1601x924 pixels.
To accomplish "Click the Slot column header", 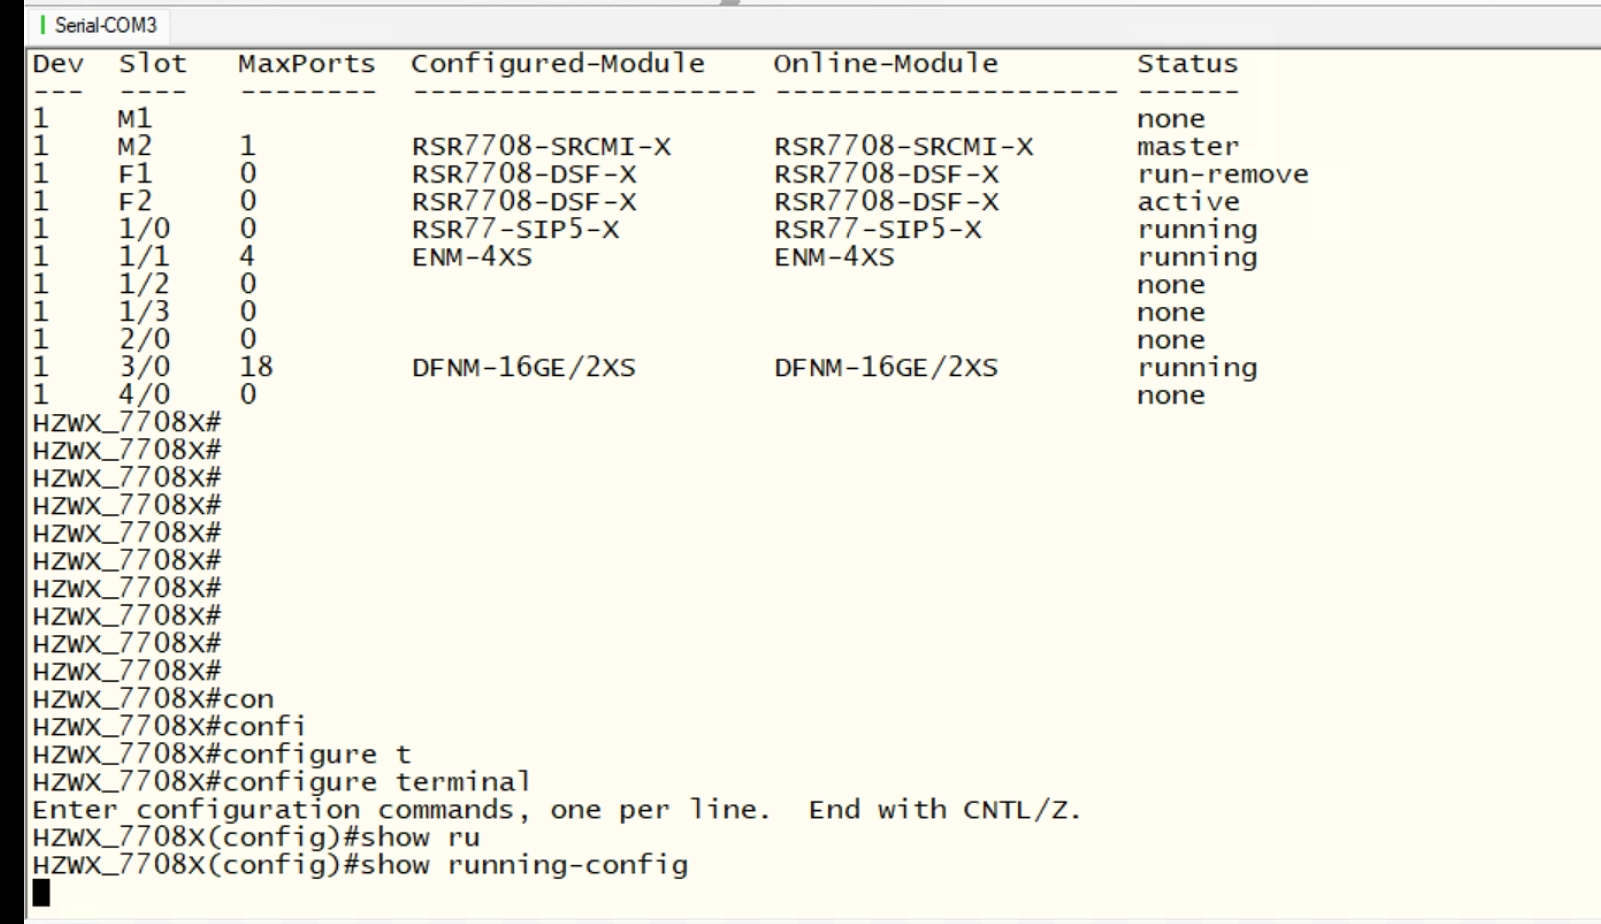I will [152, 64].
